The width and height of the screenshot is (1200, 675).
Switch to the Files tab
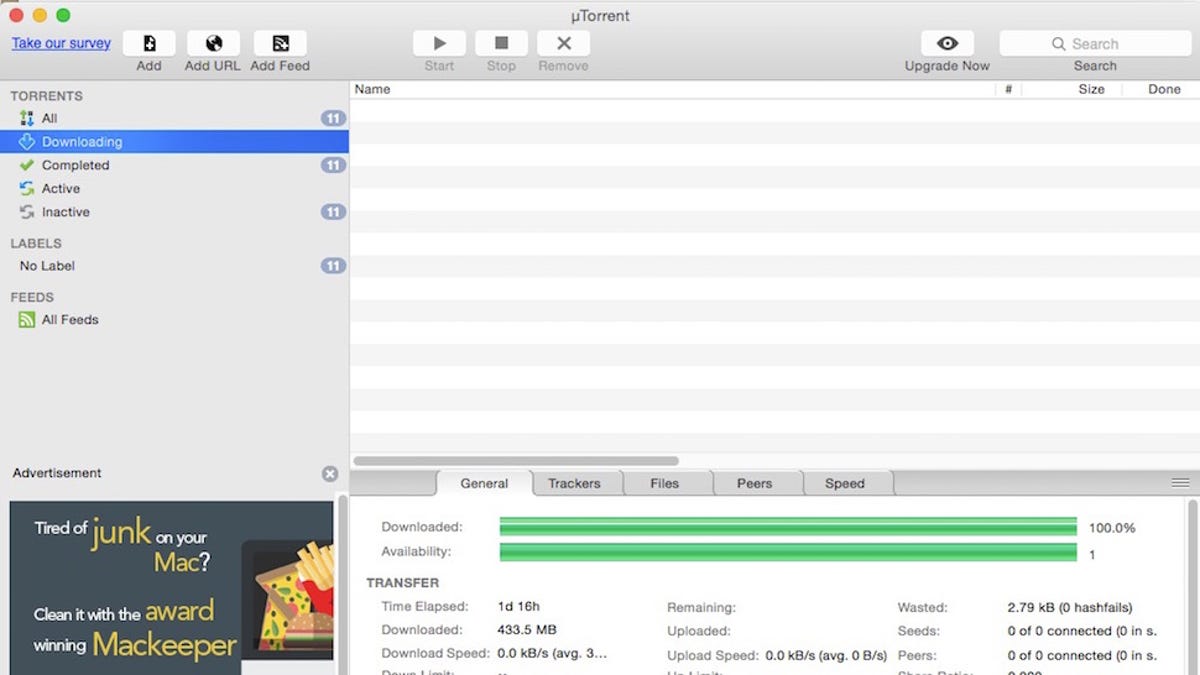click(x=664, y=483)
